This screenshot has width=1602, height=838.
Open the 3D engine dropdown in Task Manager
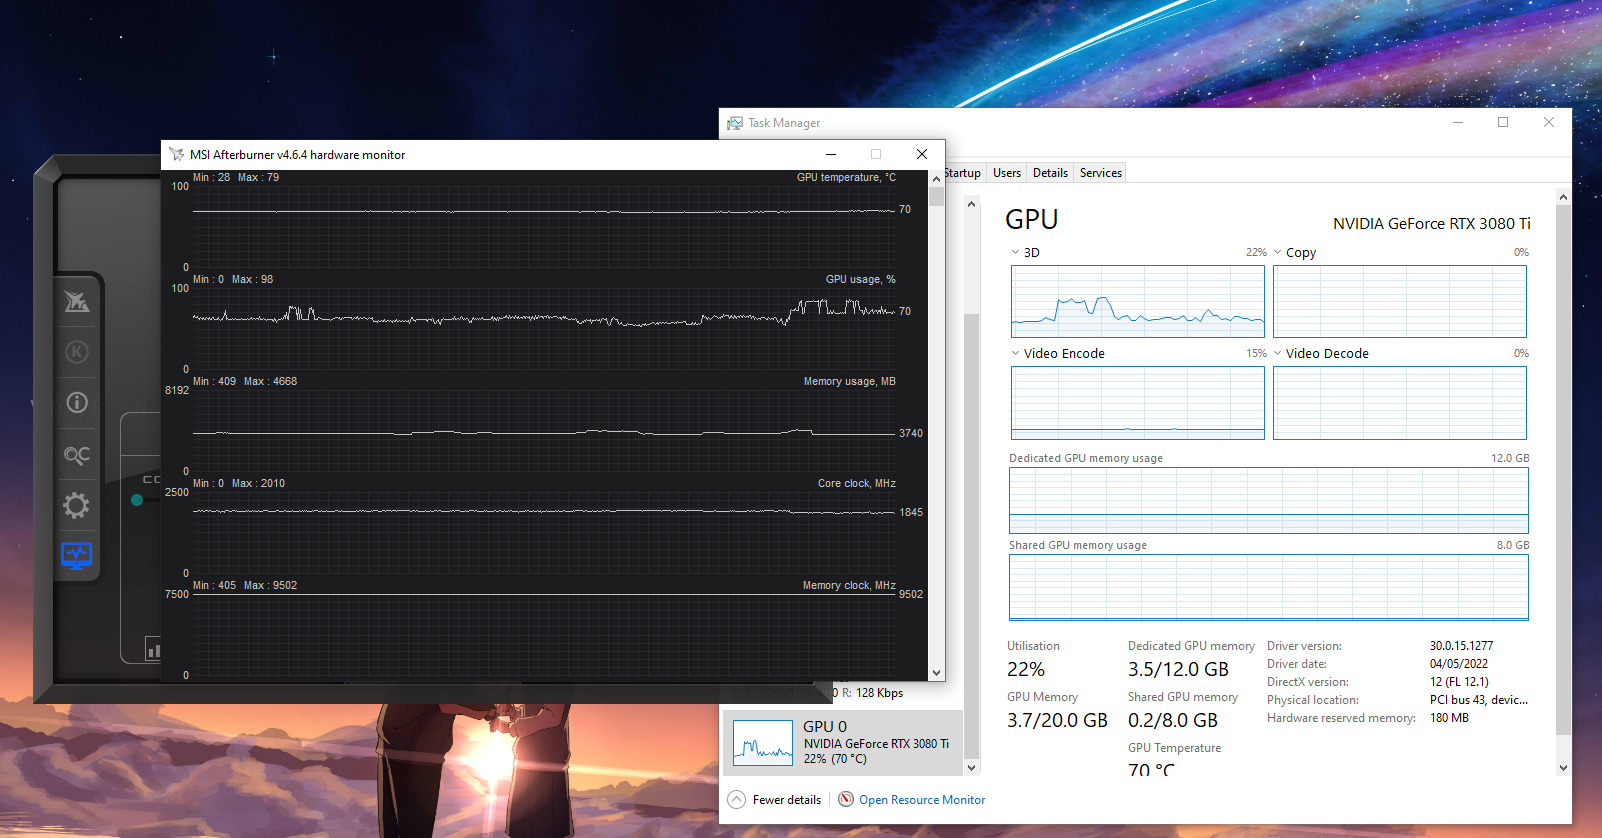pyautogui.click(x=1016, y=253)
